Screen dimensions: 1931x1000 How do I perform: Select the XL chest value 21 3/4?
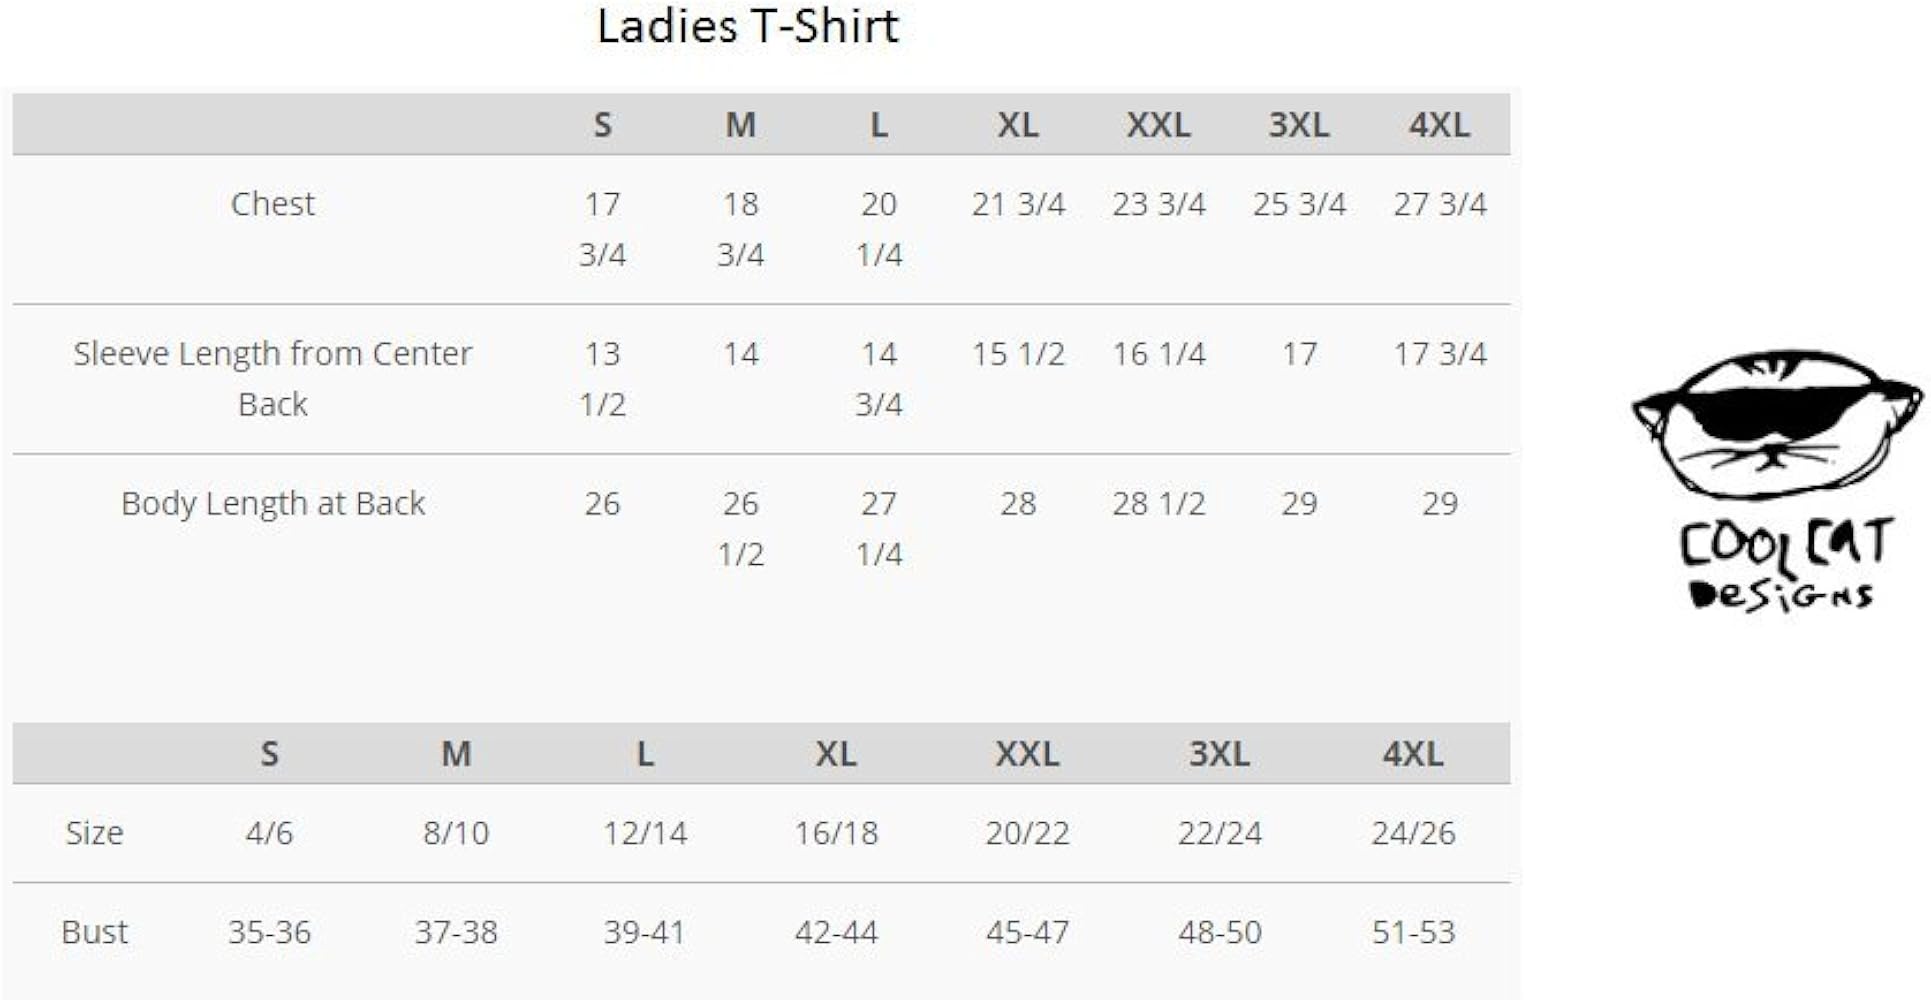point(1018,204)
